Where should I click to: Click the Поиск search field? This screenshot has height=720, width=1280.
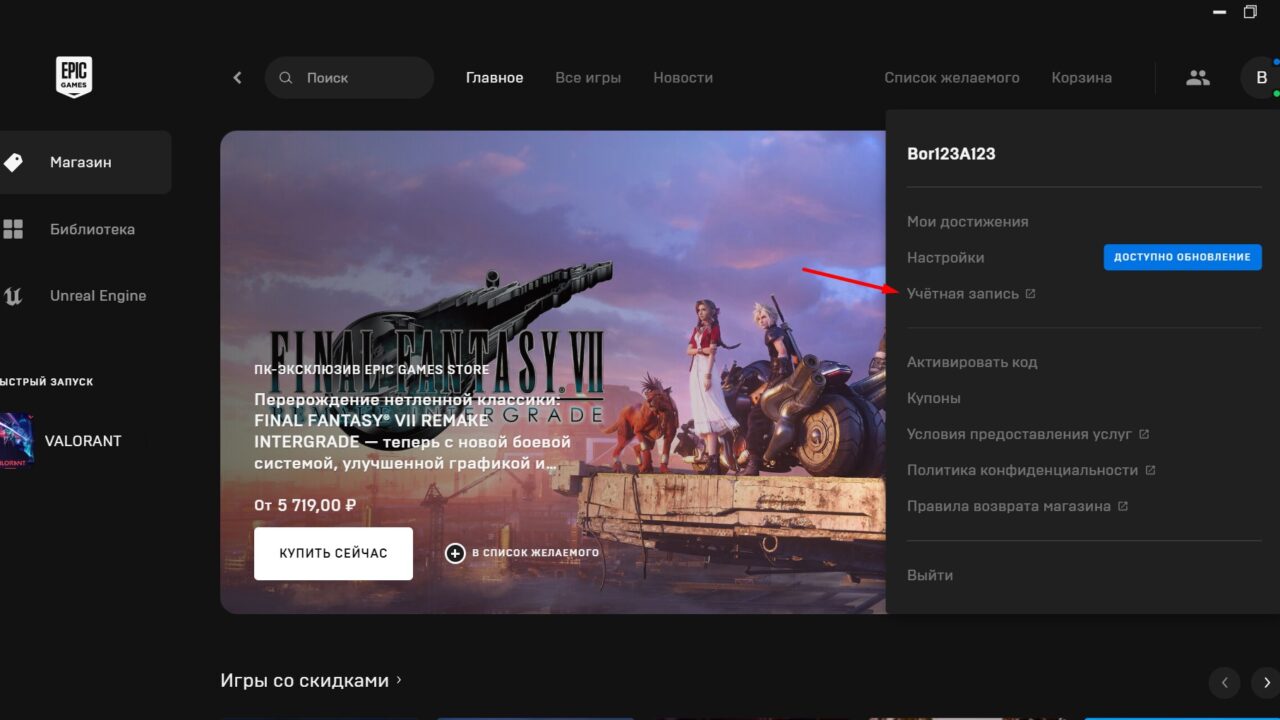349,77
